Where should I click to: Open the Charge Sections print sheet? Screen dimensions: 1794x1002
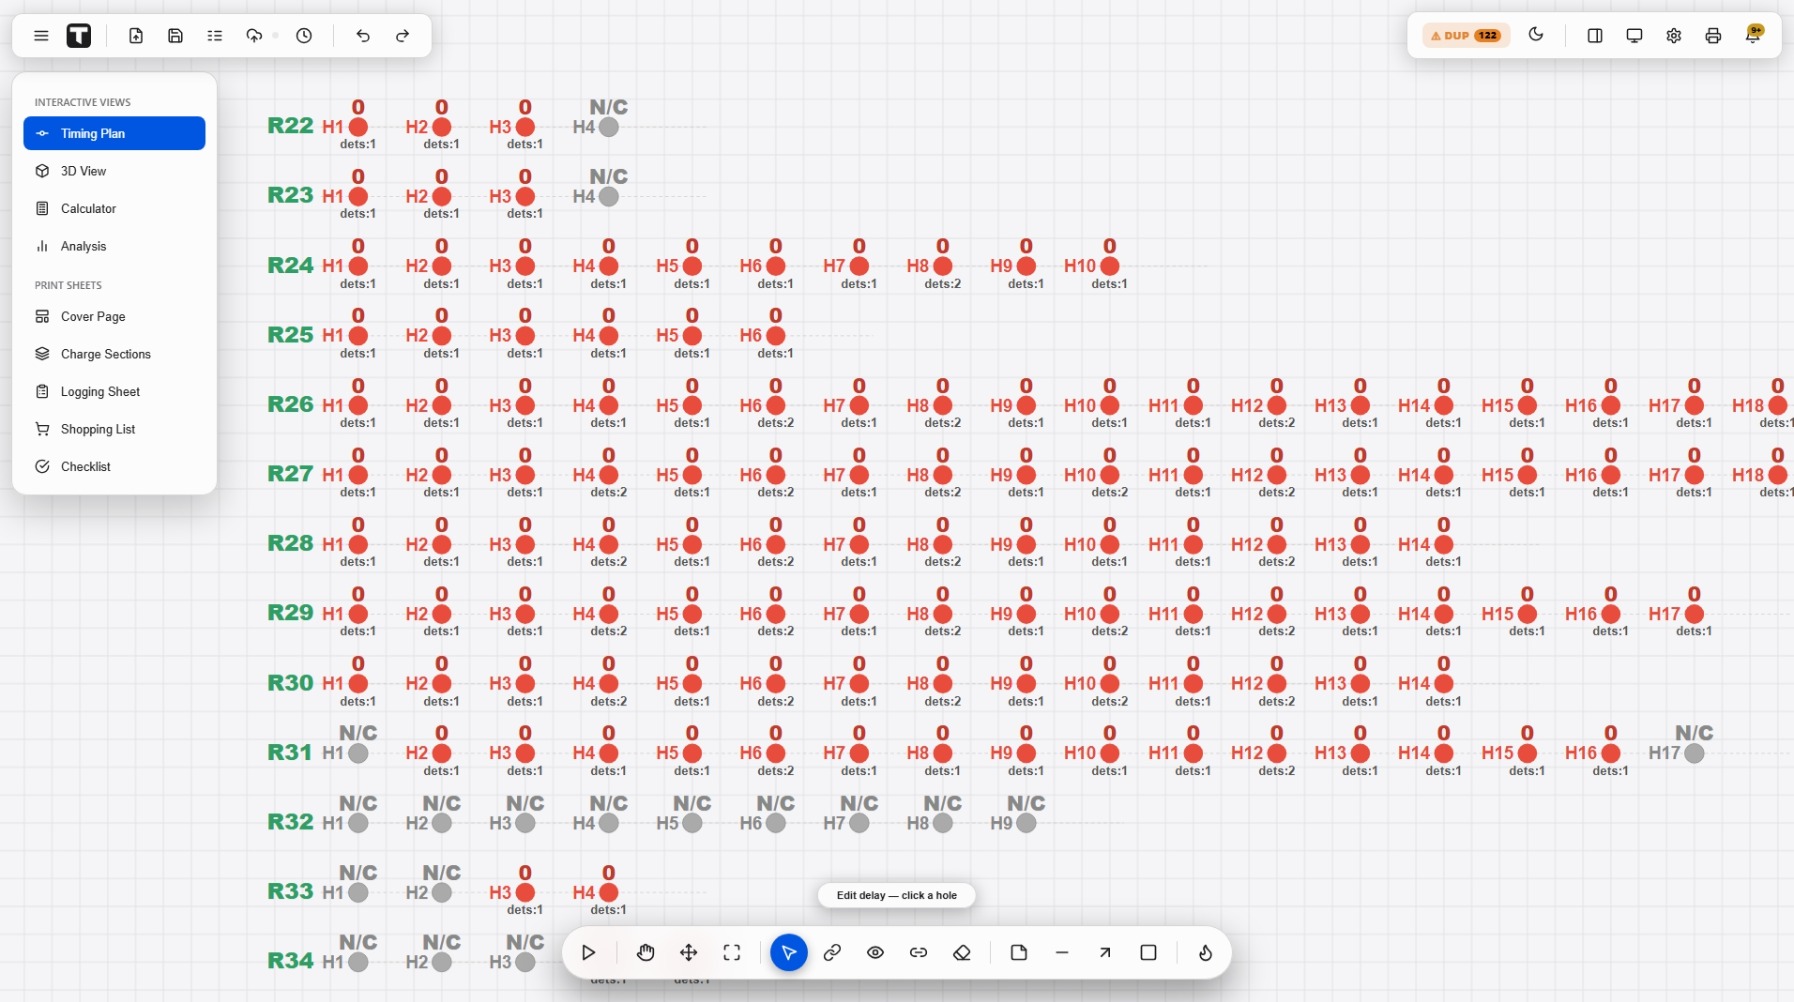[x=114, y=354]
